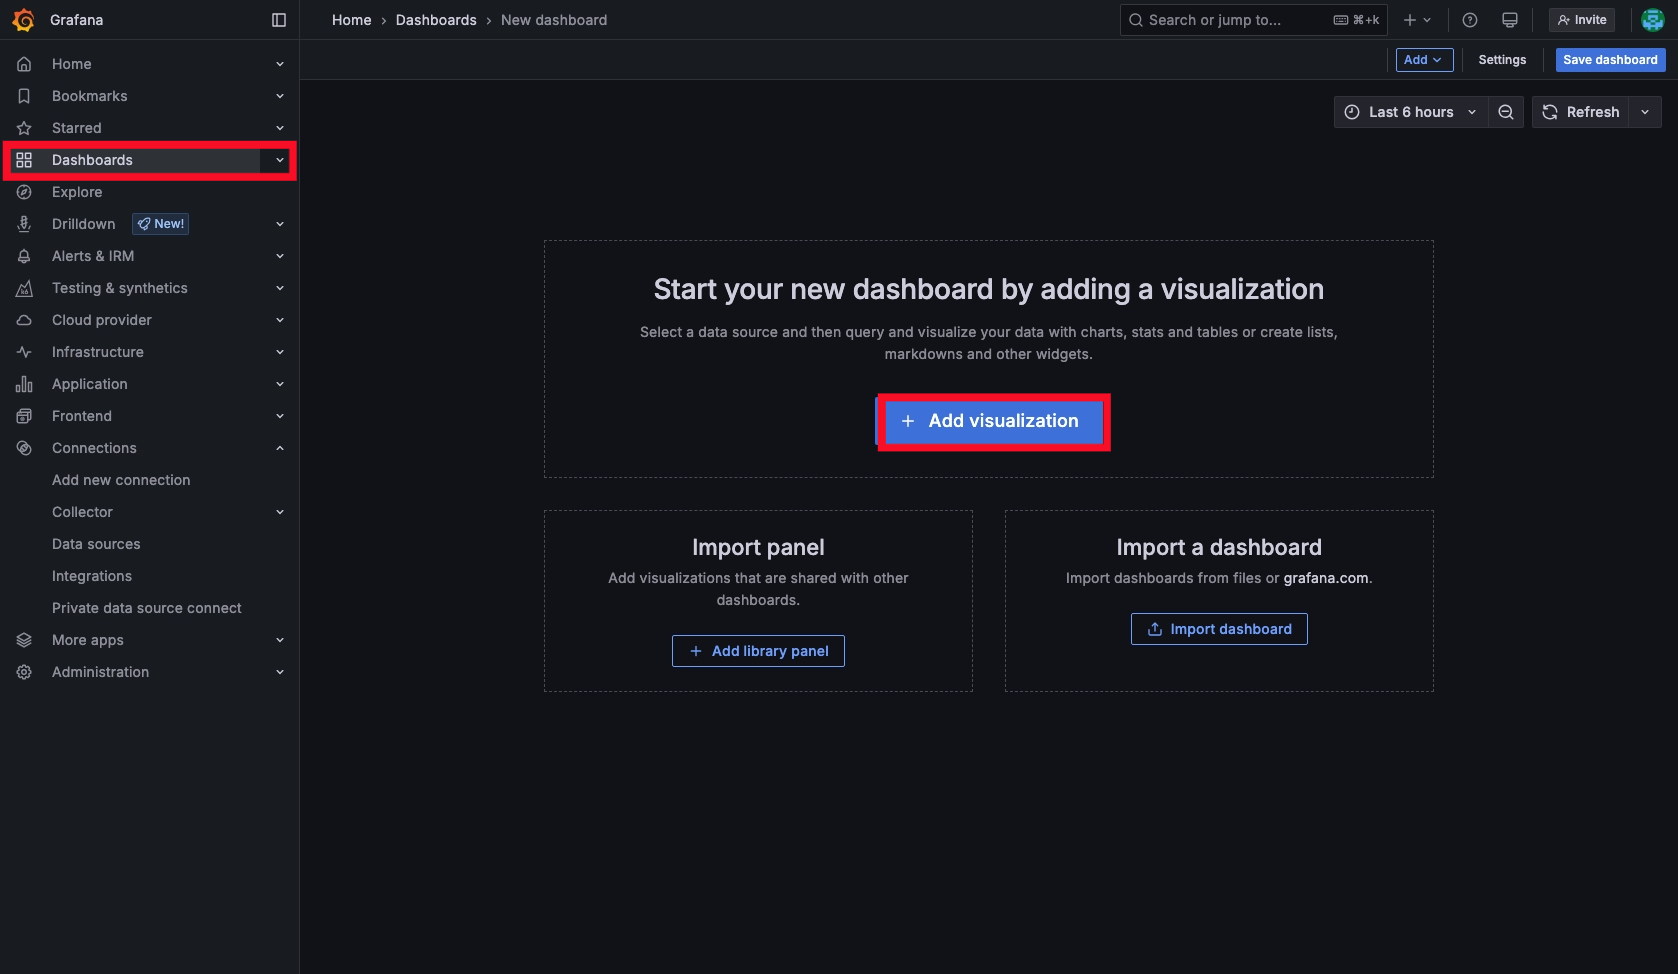
Task: Open the Add dropdown button
Action: [1424, 60]
